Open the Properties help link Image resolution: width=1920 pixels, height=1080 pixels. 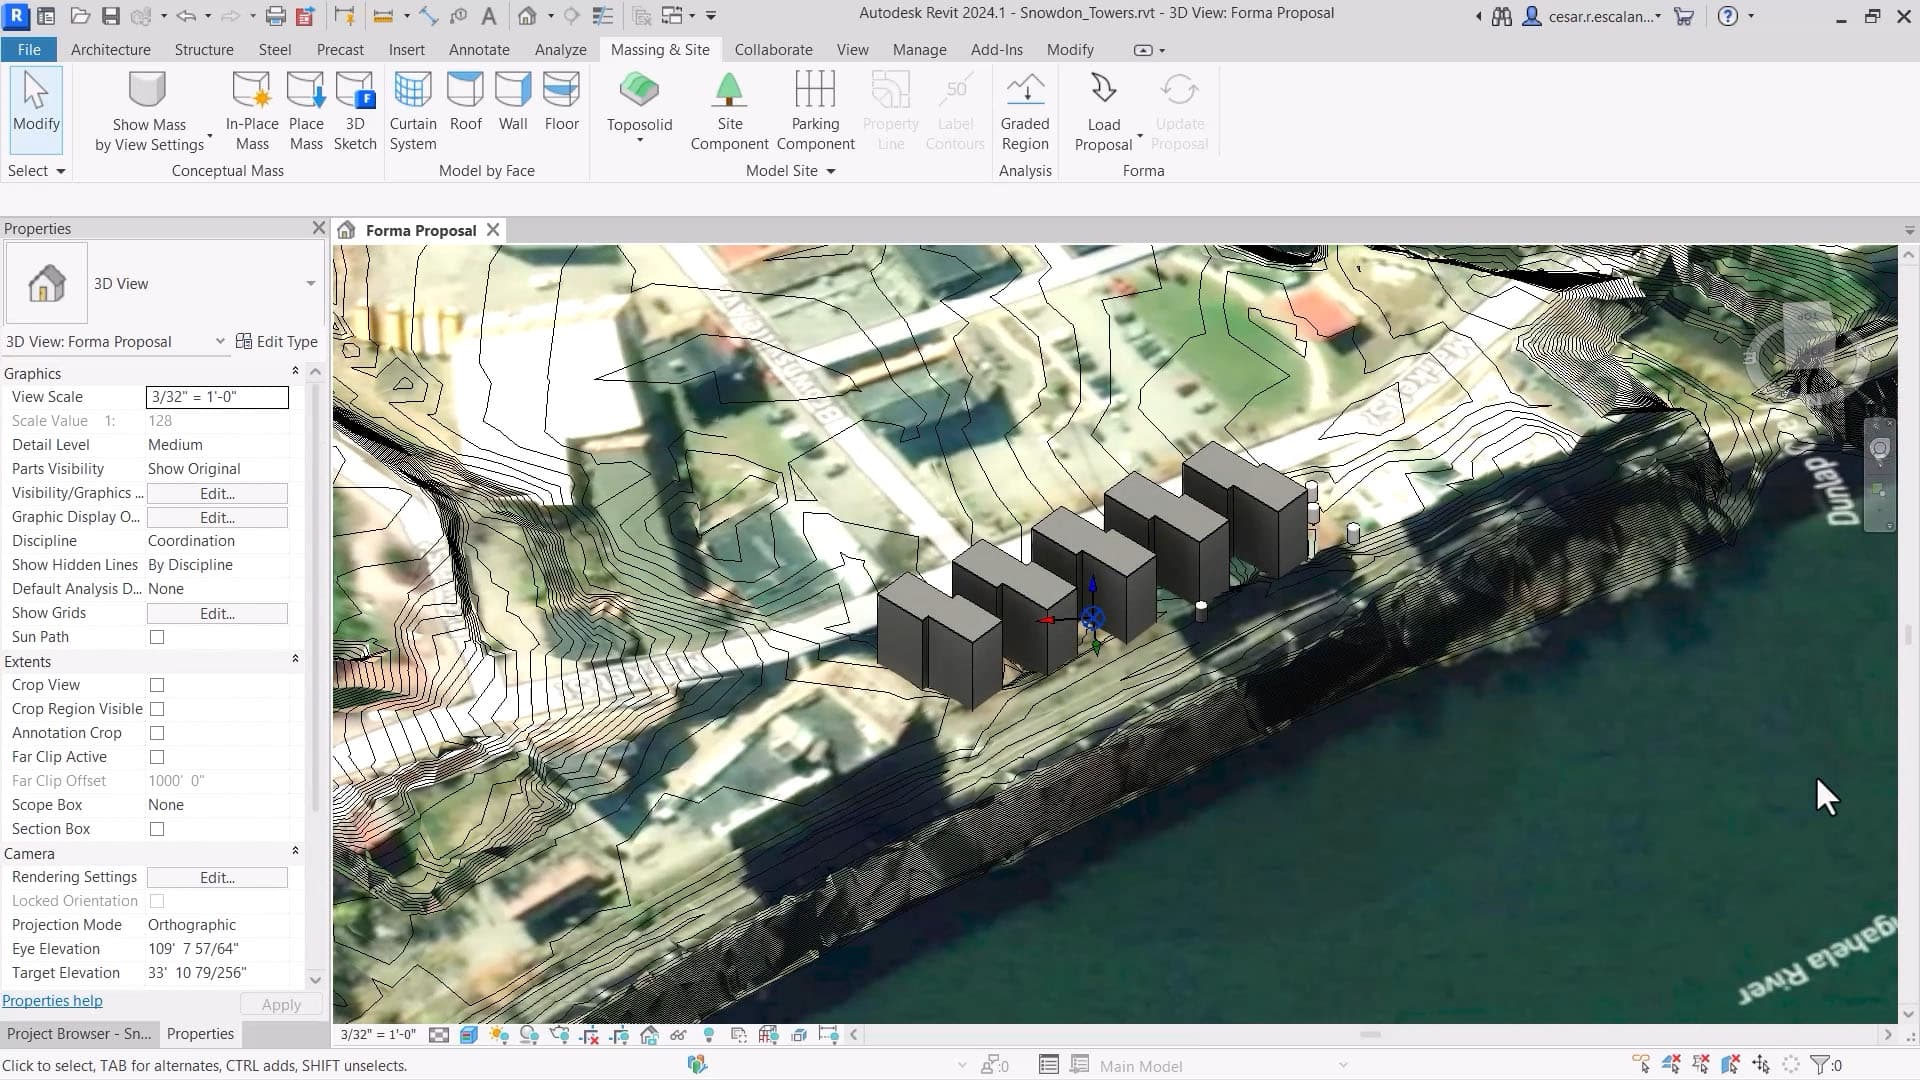point(52,1000)
